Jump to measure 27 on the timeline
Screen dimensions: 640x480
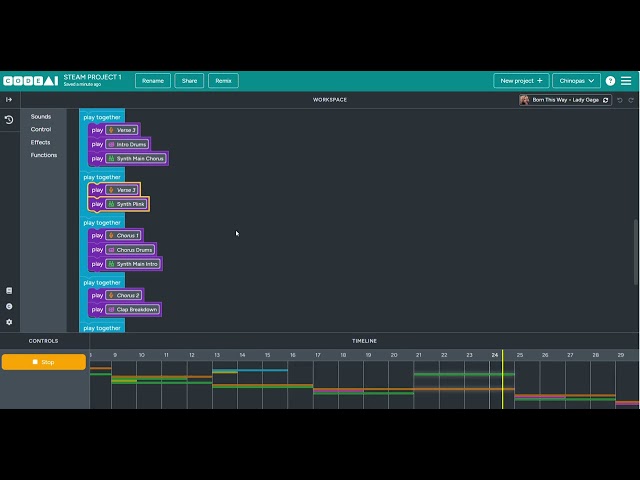pyautogui.click(x=570, y=355)
